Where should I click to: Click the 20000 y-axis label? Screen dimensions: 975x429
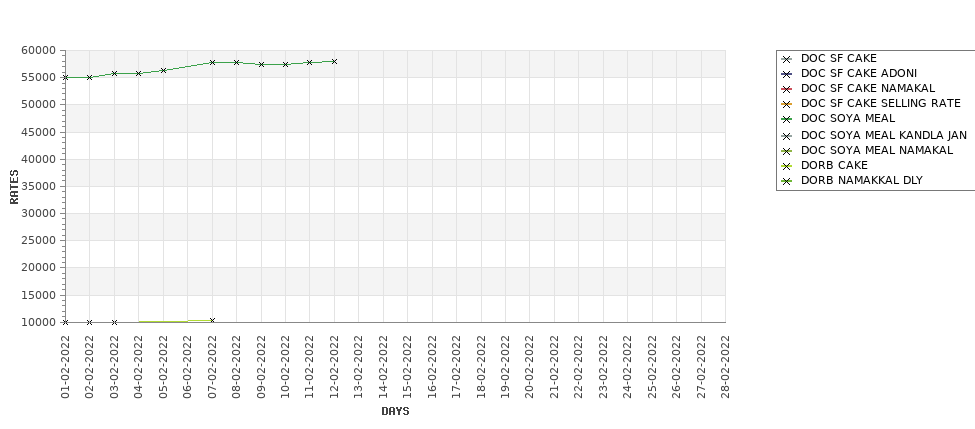(x=39, y=267)
